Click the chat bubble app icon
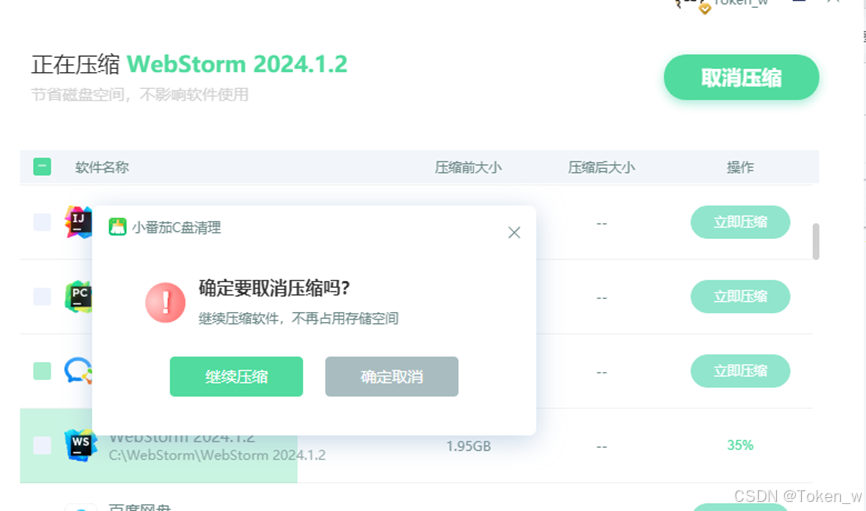The height and width of the screenshot is (511, 866). pyautogui.click(x=78, y=371)
